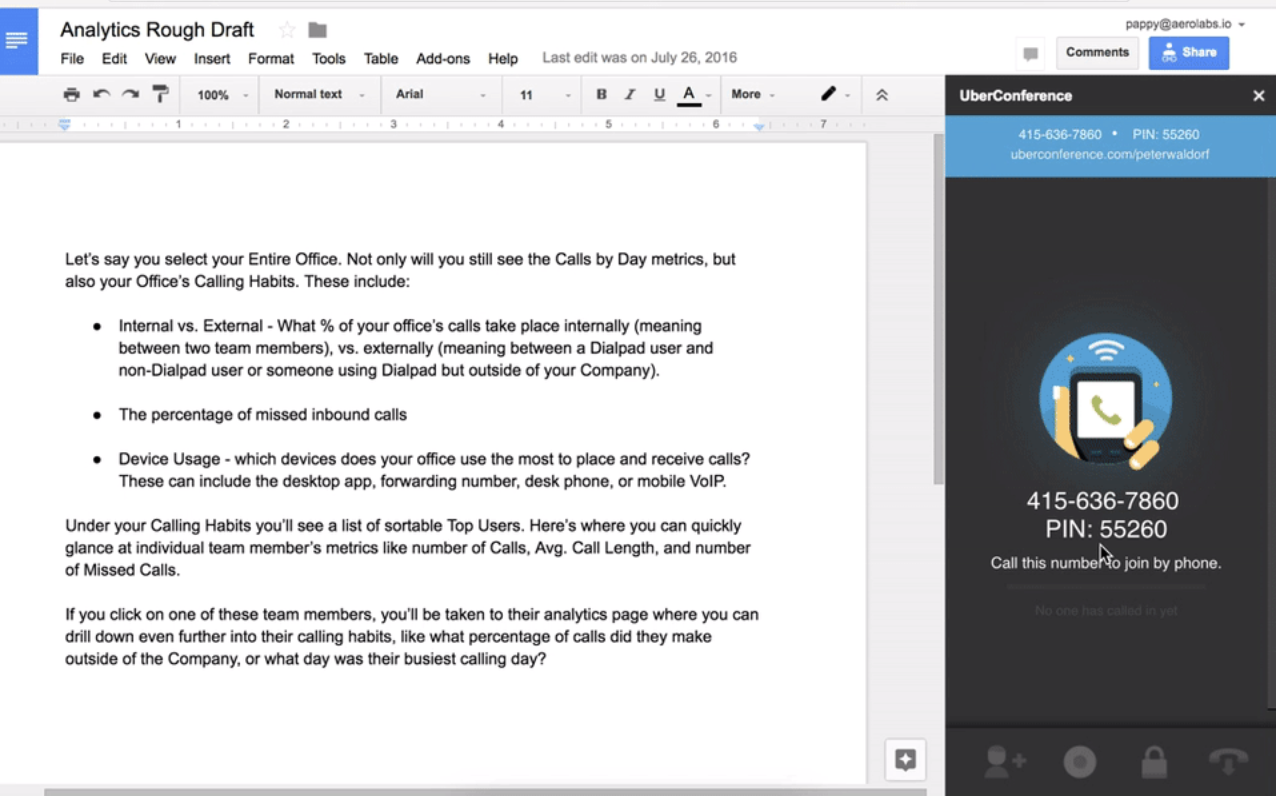Open the 'Last edit was on July 26, 2016' link
This screenshot has height=802, width=1286.
(x=640, y=58)
